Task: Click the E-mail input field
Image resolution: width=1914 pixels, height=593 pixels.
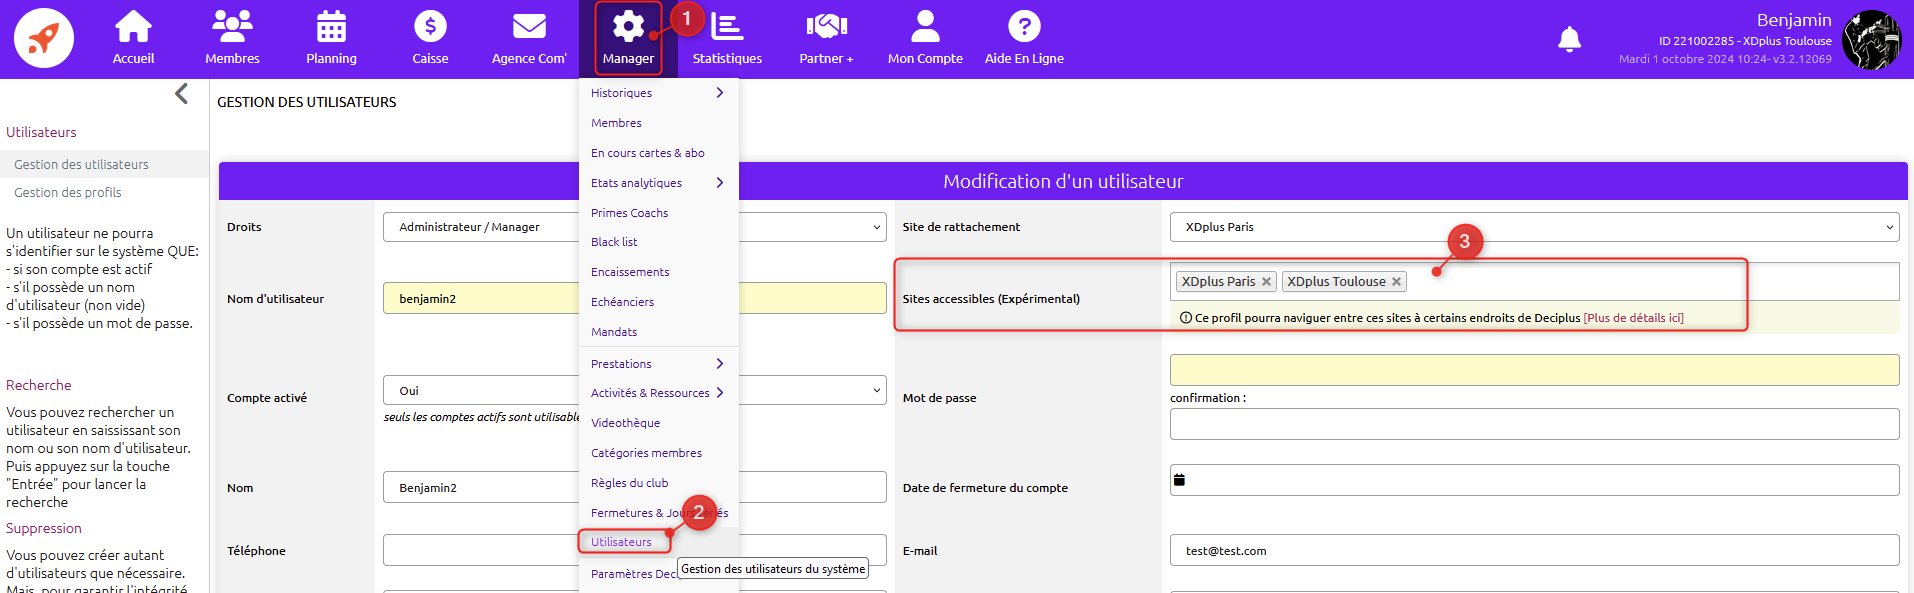Action: (x=1533, y=551)
